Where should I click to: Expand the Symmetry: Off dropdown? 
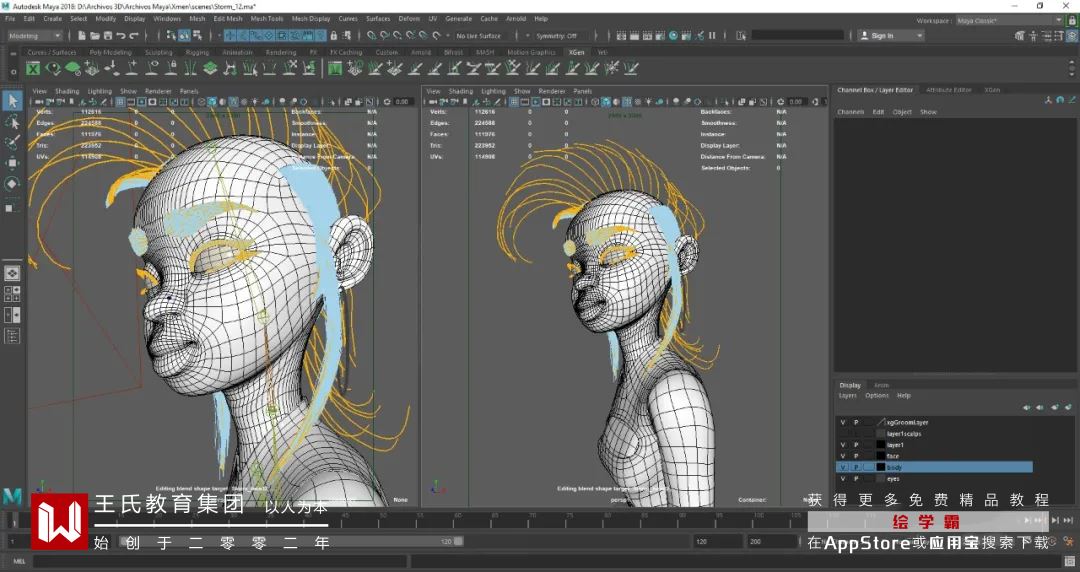tap(558, 36)
